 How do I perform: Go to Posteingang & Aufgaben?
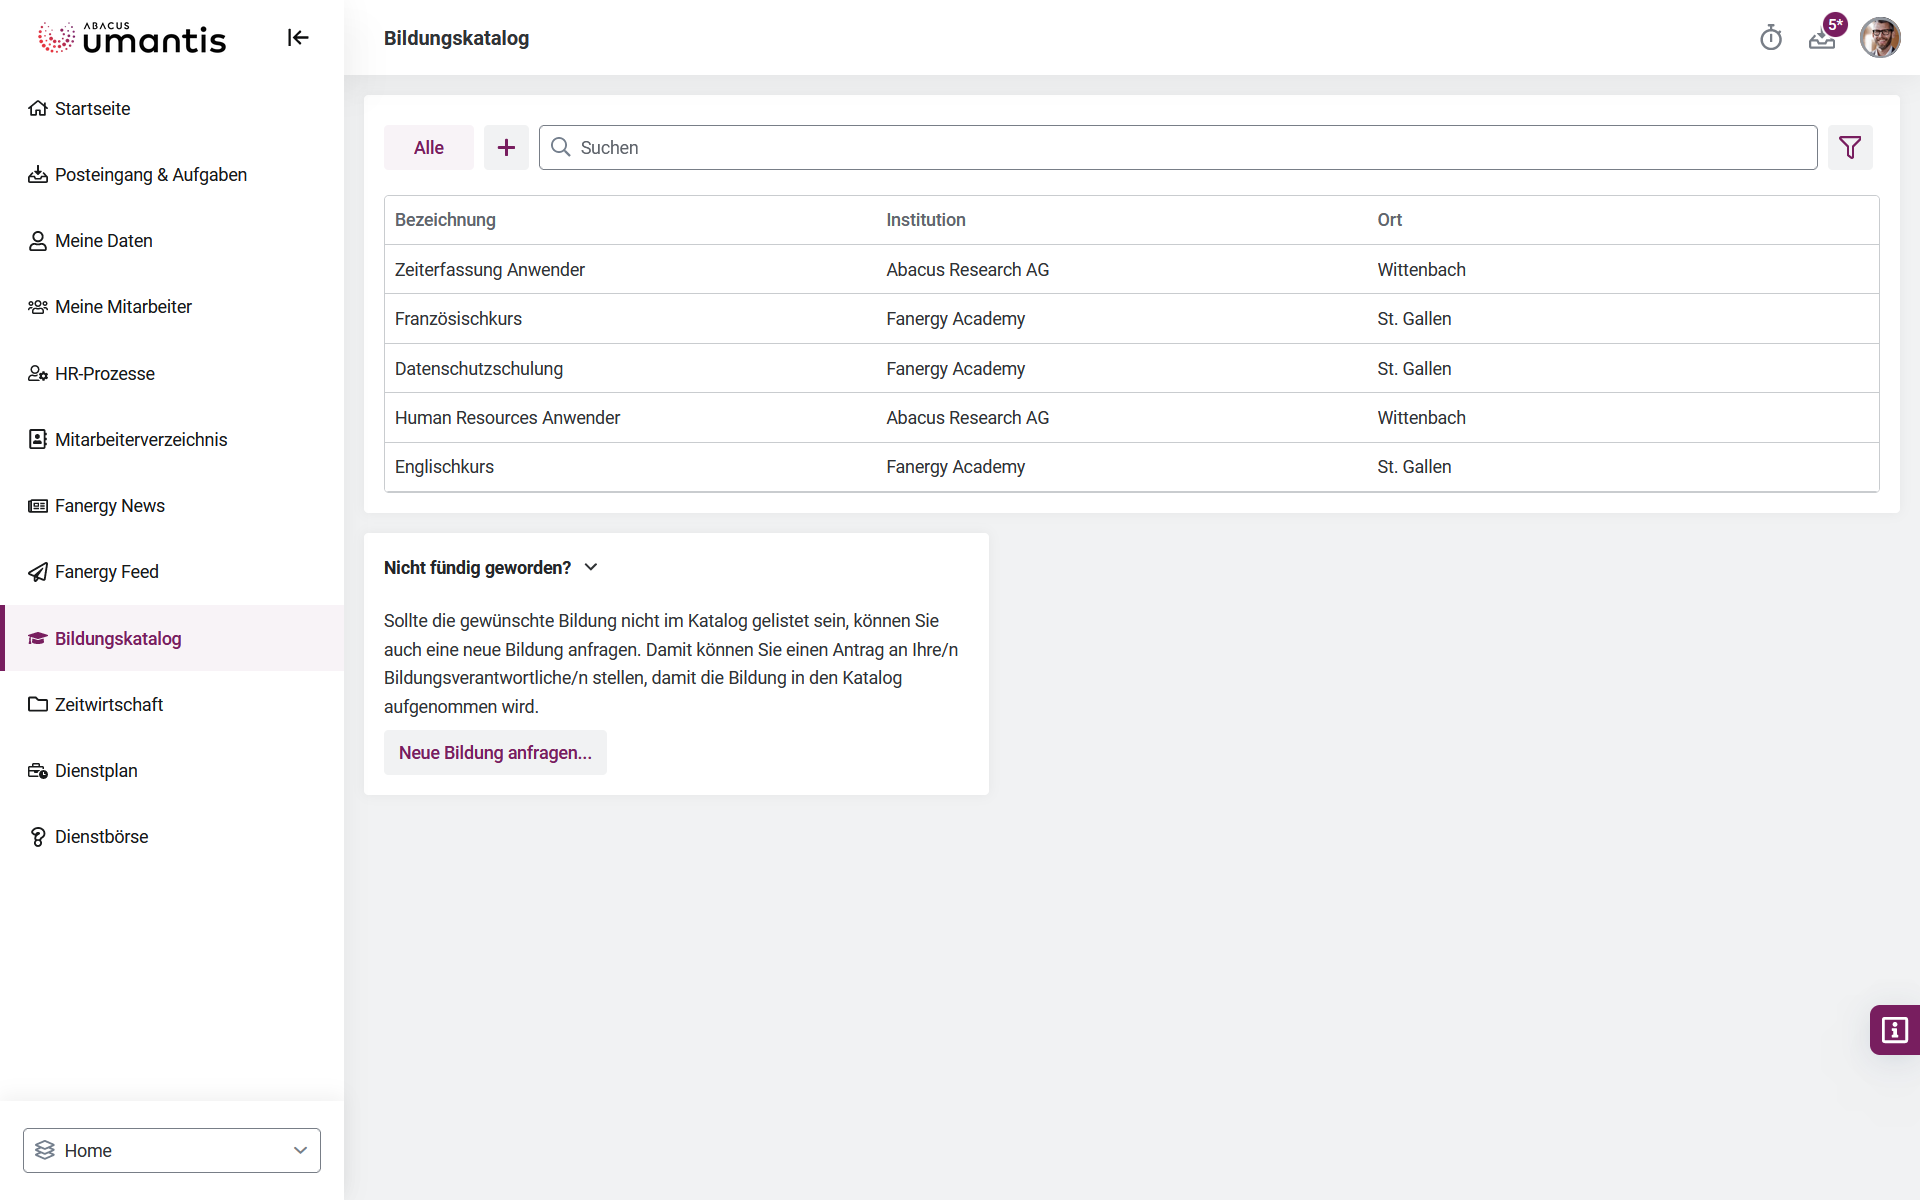(150, 175)
